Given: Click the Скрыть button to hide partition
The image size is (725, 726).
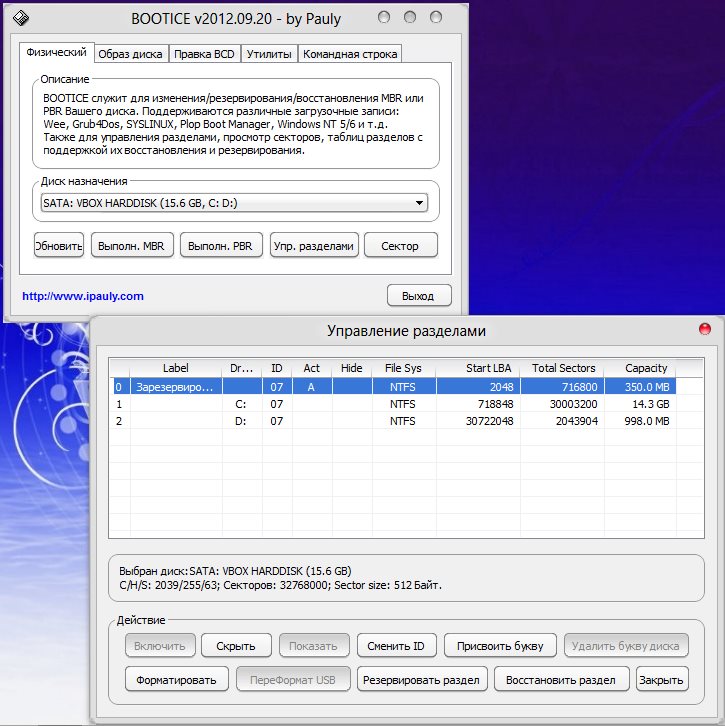Looking at the screenshot, I should point(236,646).
